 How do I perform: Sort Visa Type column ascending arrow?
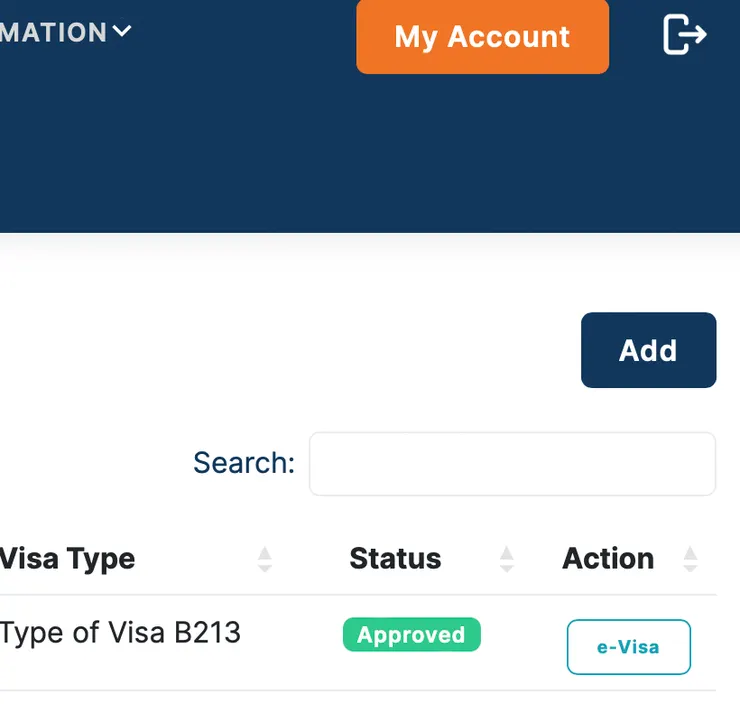tap(264, 551)
